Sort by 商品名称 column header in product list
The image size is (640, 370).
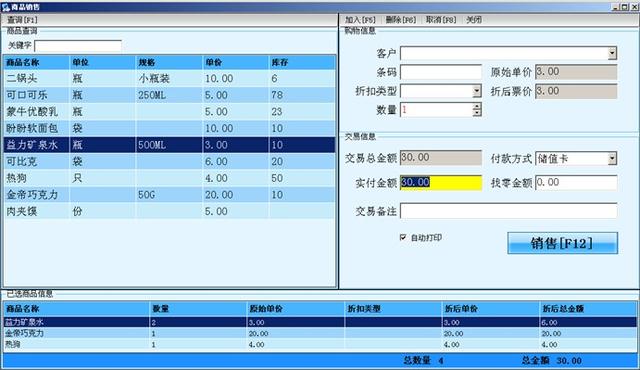37,62
